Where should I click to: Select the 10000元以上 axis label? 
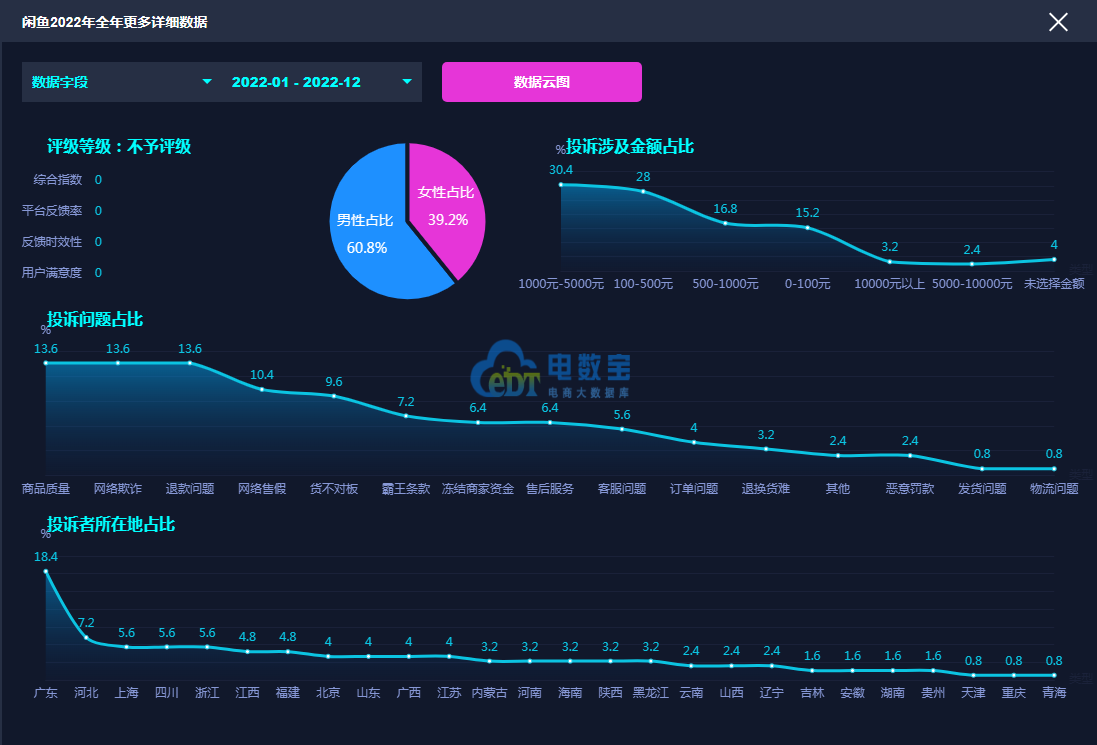coord(890,283)
